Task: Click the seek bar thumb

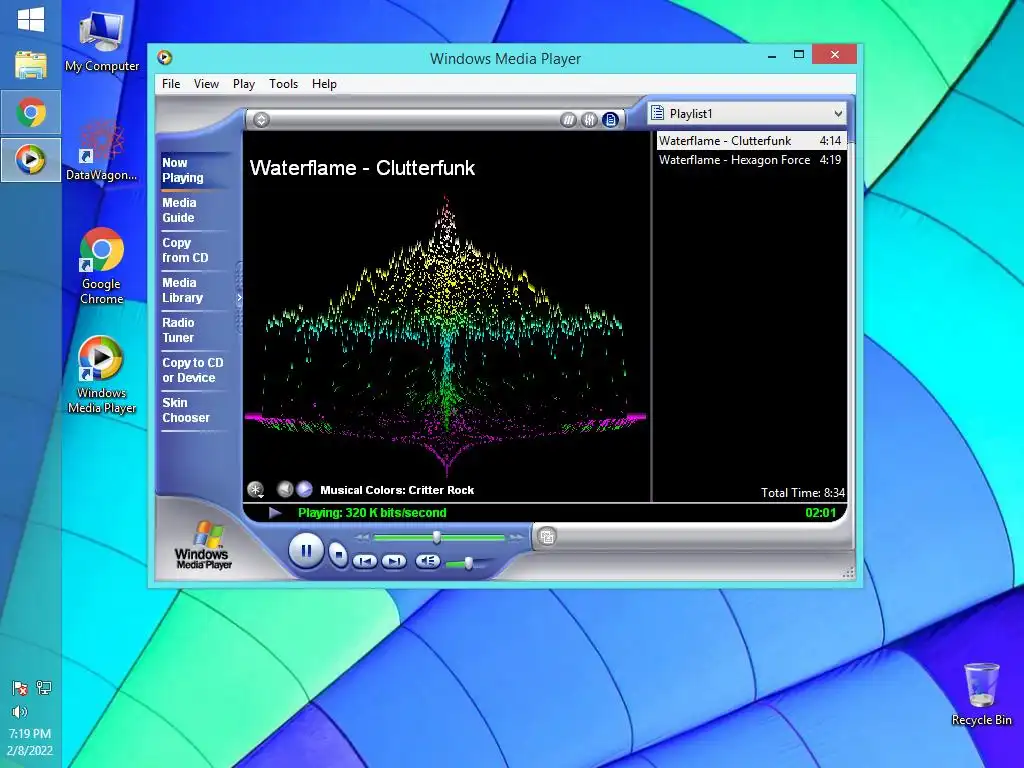Action: pyautogui.click(x=436, y=537)
